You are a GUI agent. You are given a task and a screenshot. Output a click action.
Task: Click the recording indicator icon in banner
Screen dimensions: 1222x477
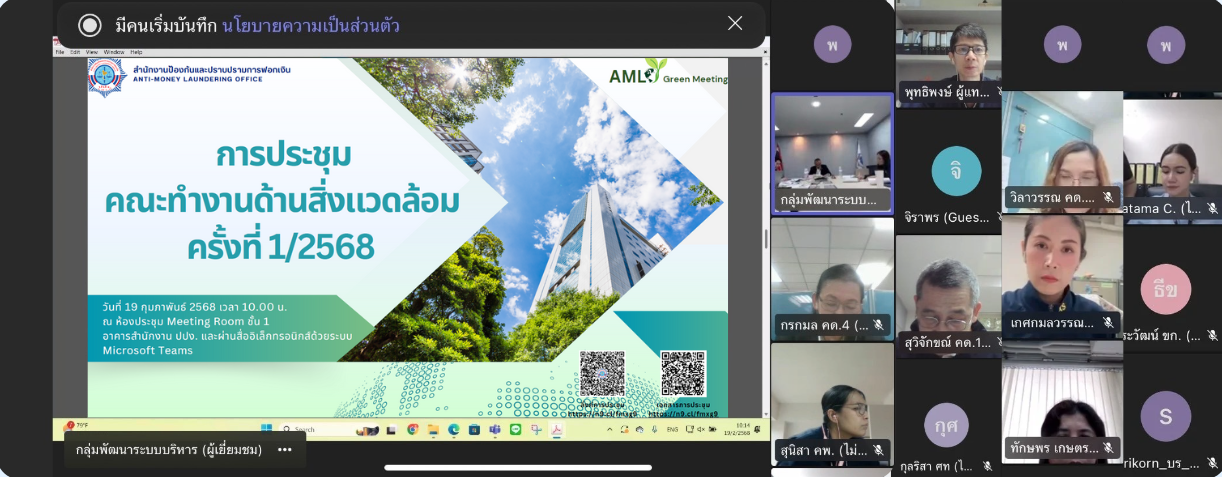(90, 25)
